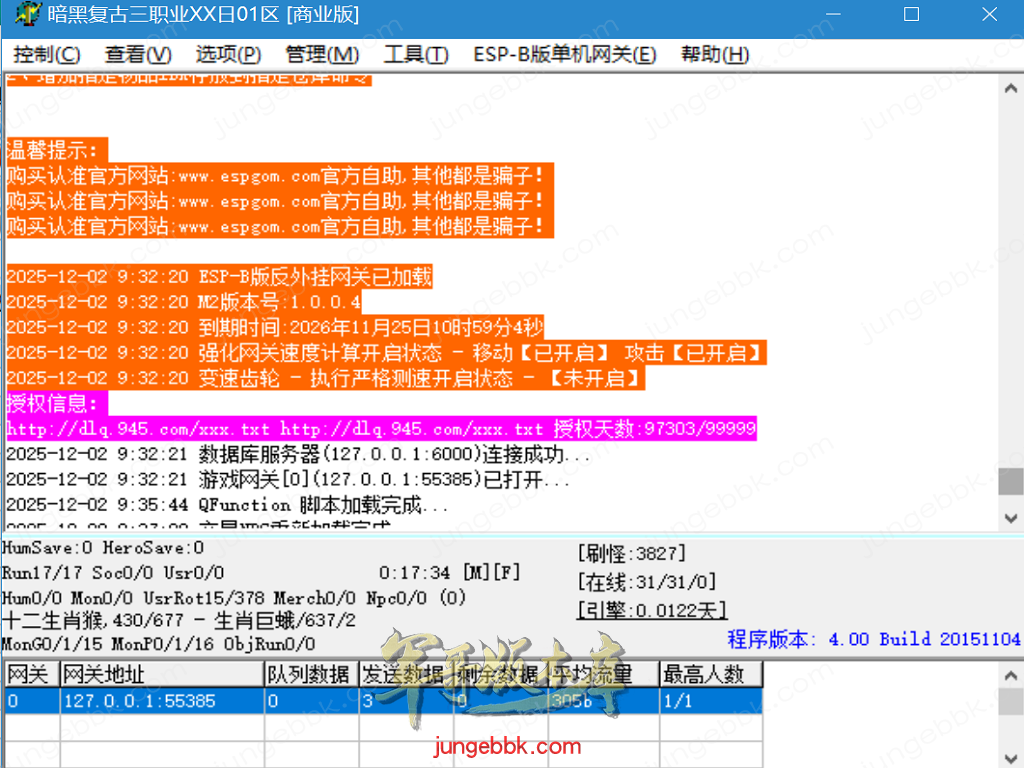
Task: Open the 选项(P) menu
Action: coord(228,55)
